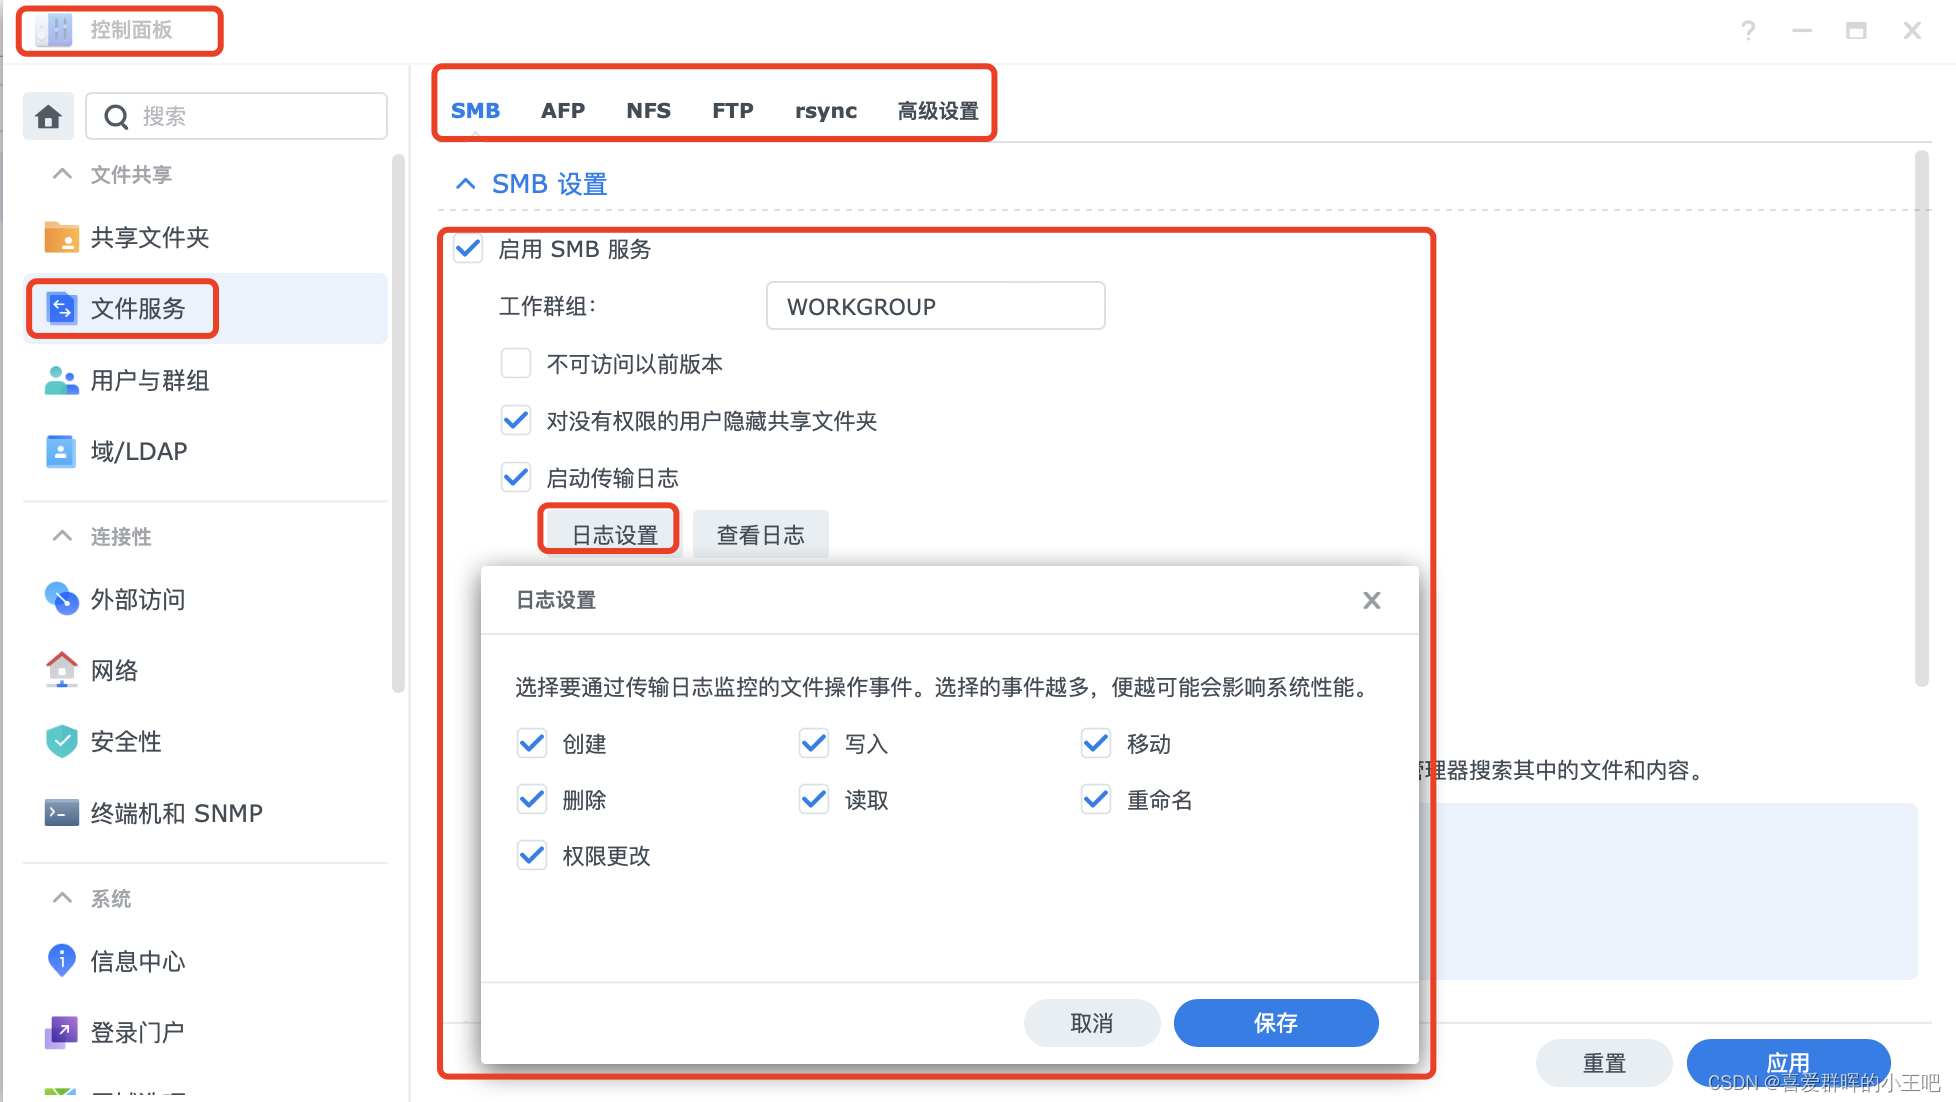Uncheck the Create (创建) event checkbox

click(x=532, y=744)
